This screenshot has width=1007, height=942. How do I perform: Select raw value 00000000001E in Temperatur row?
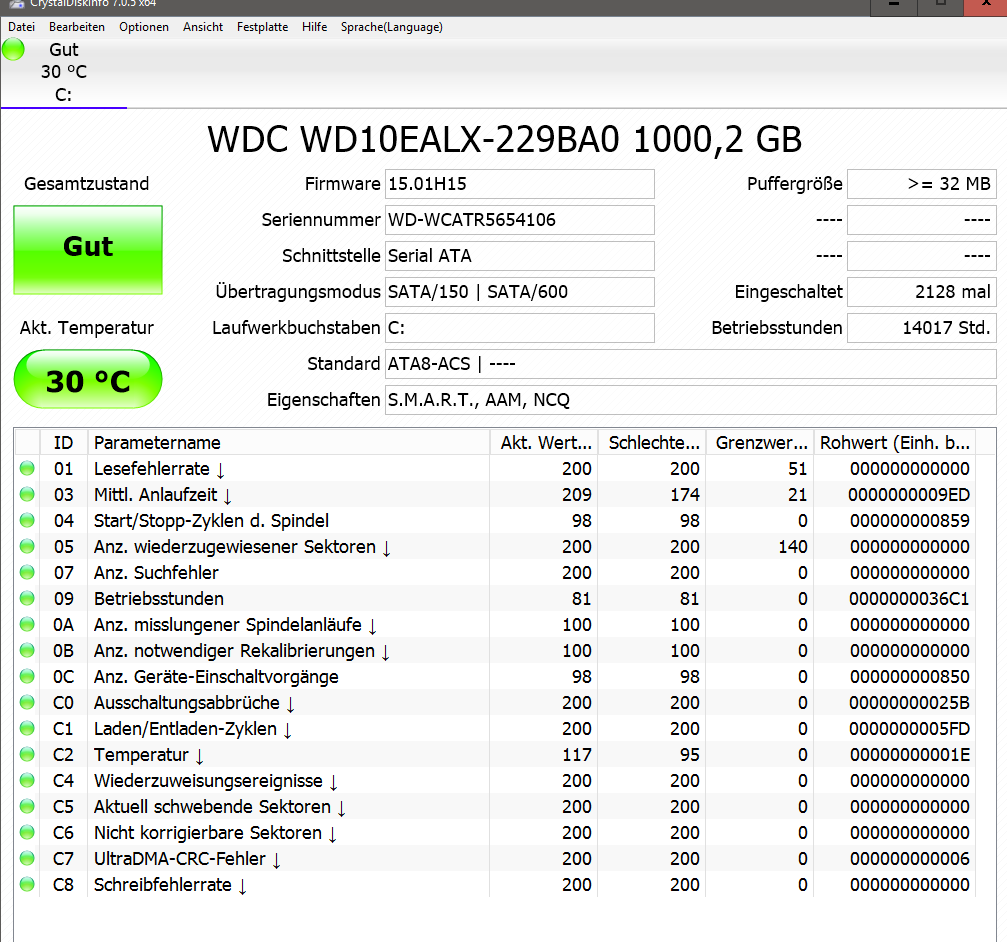point(909,755)
